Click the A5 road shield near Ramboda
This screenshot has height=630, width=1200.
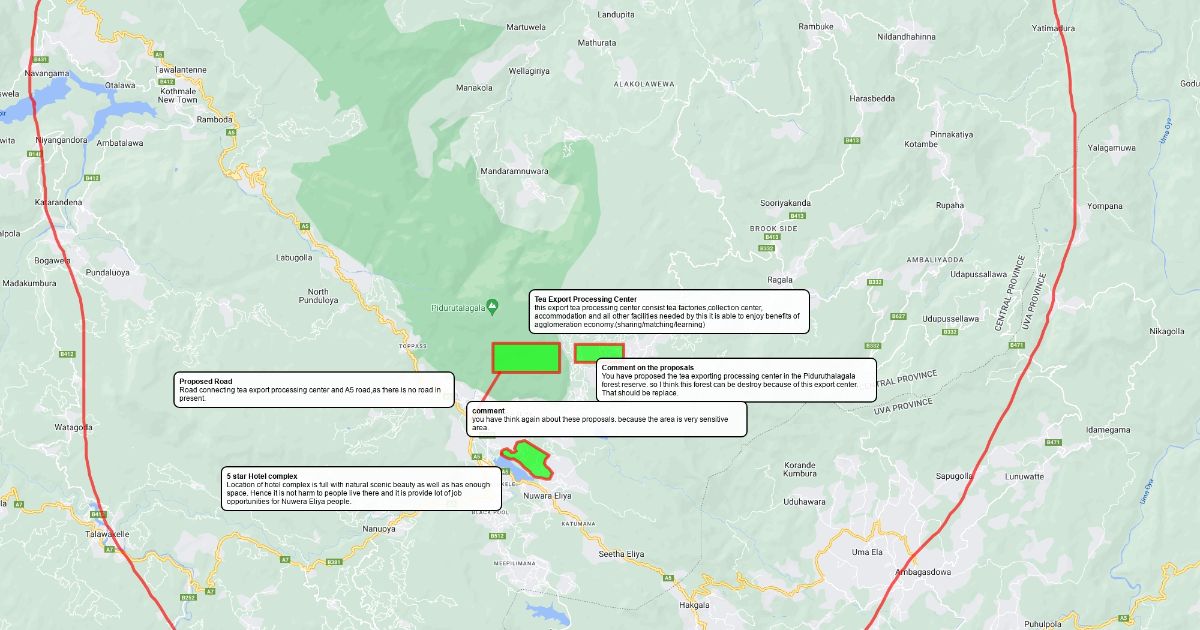tap(230, 132)
